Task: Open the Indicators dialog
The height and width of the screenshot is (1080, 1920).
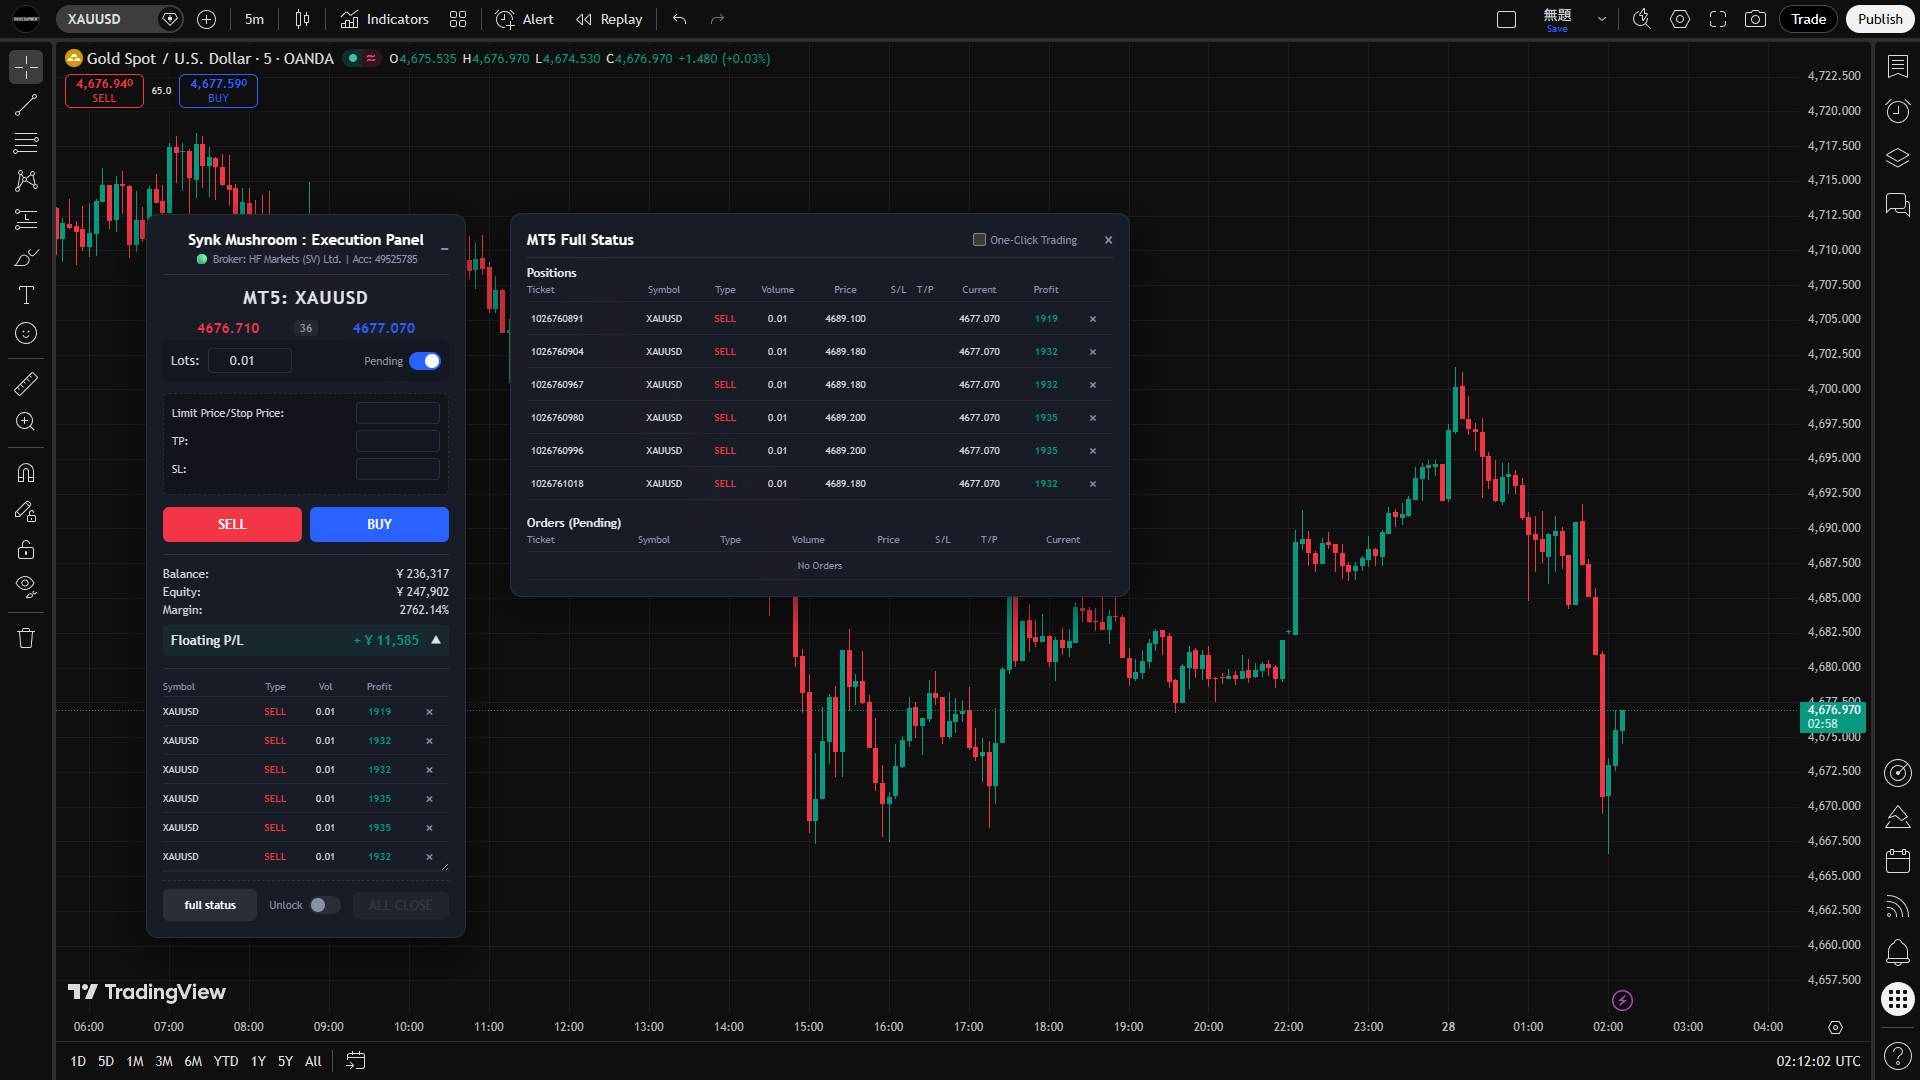Action: [384, 19]
